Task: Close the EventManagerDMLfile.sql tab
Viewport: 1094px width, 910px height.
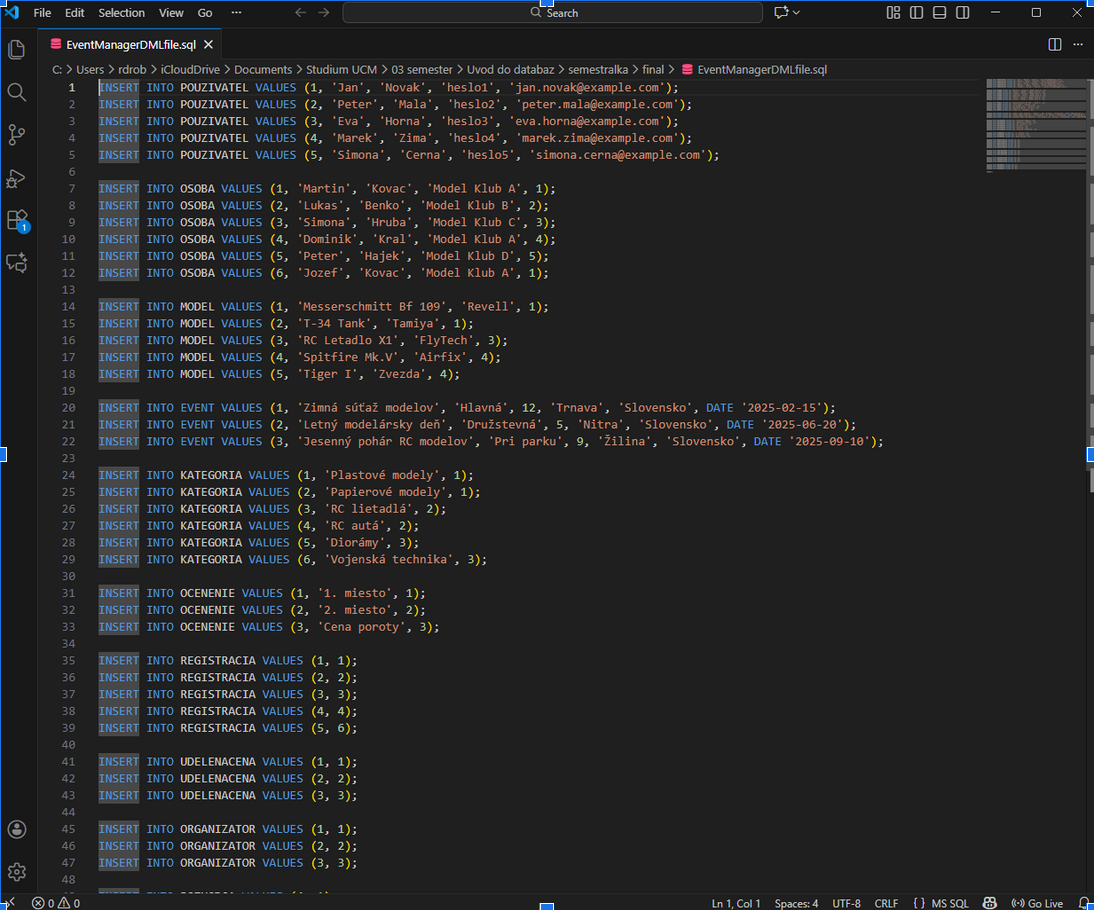Action: 209,45
